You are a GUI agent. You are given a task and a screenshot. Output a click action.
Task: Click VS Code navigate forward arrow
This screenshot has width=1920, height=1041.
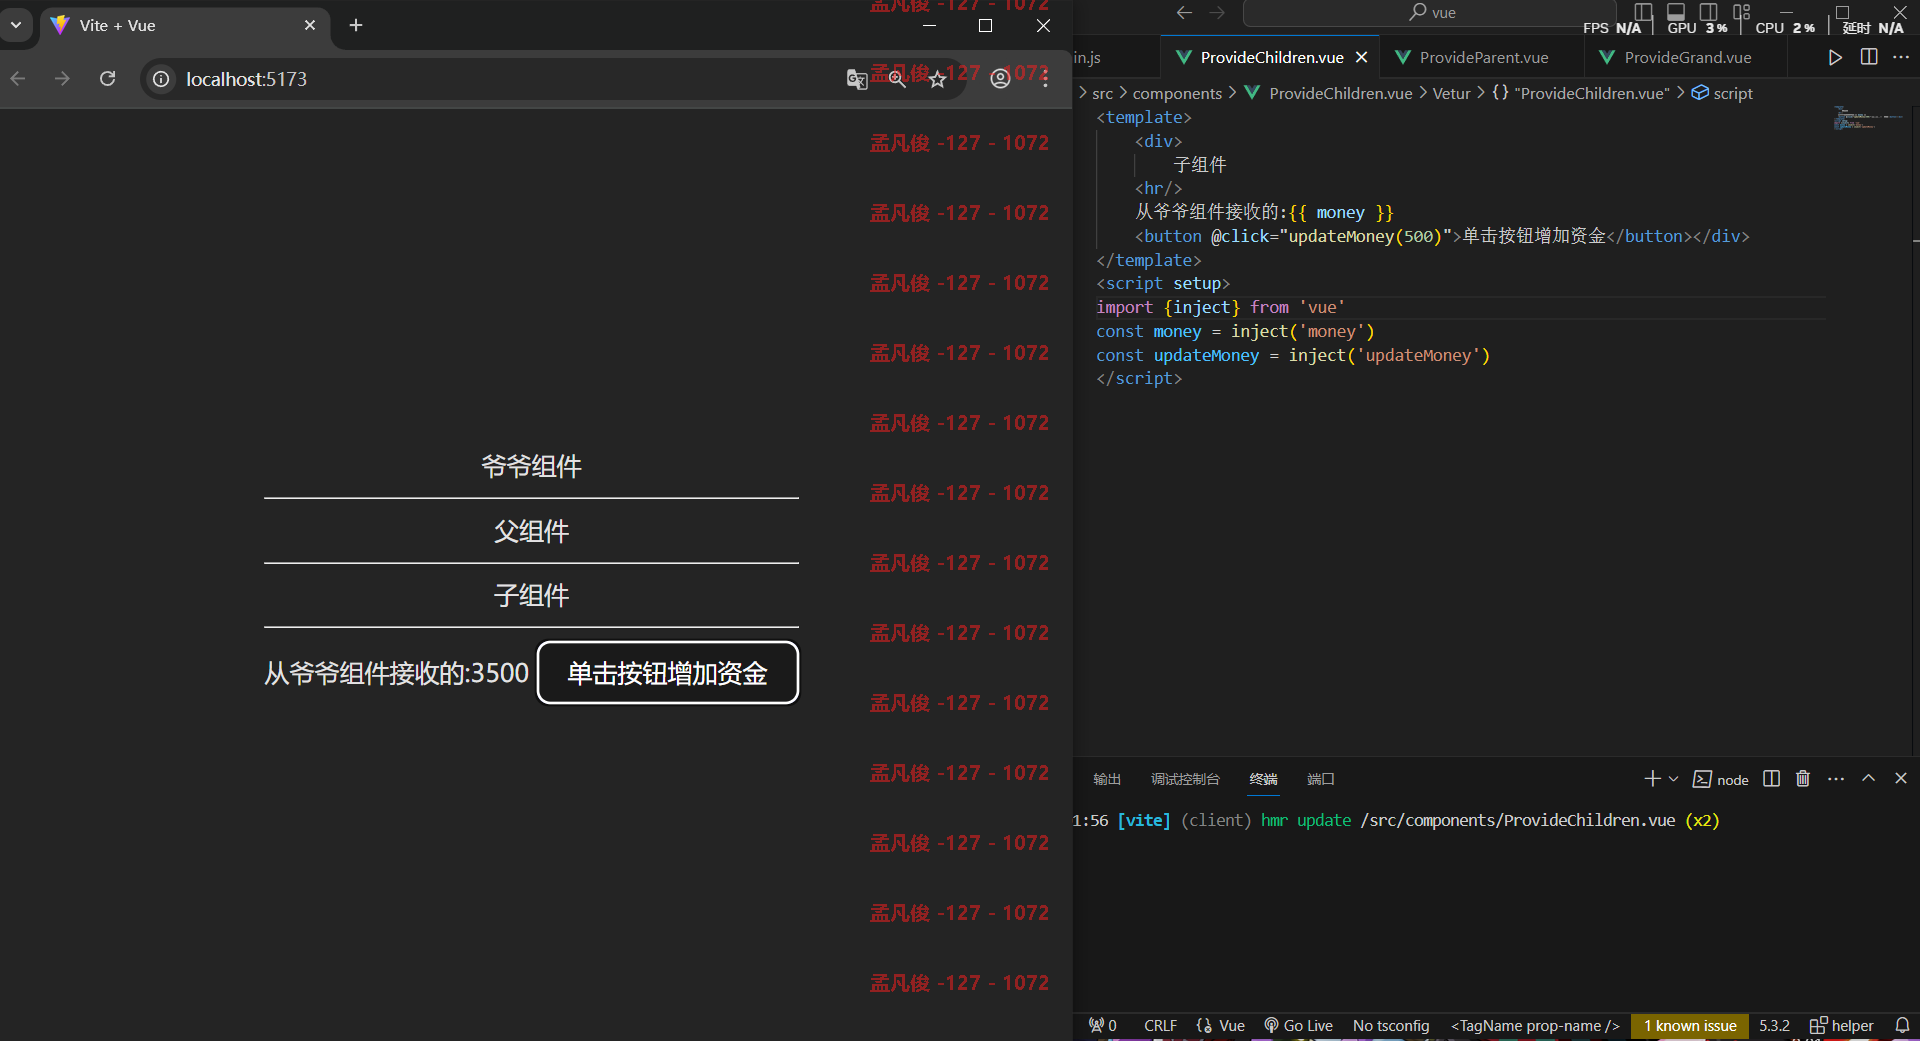(x=1217, y=12)
